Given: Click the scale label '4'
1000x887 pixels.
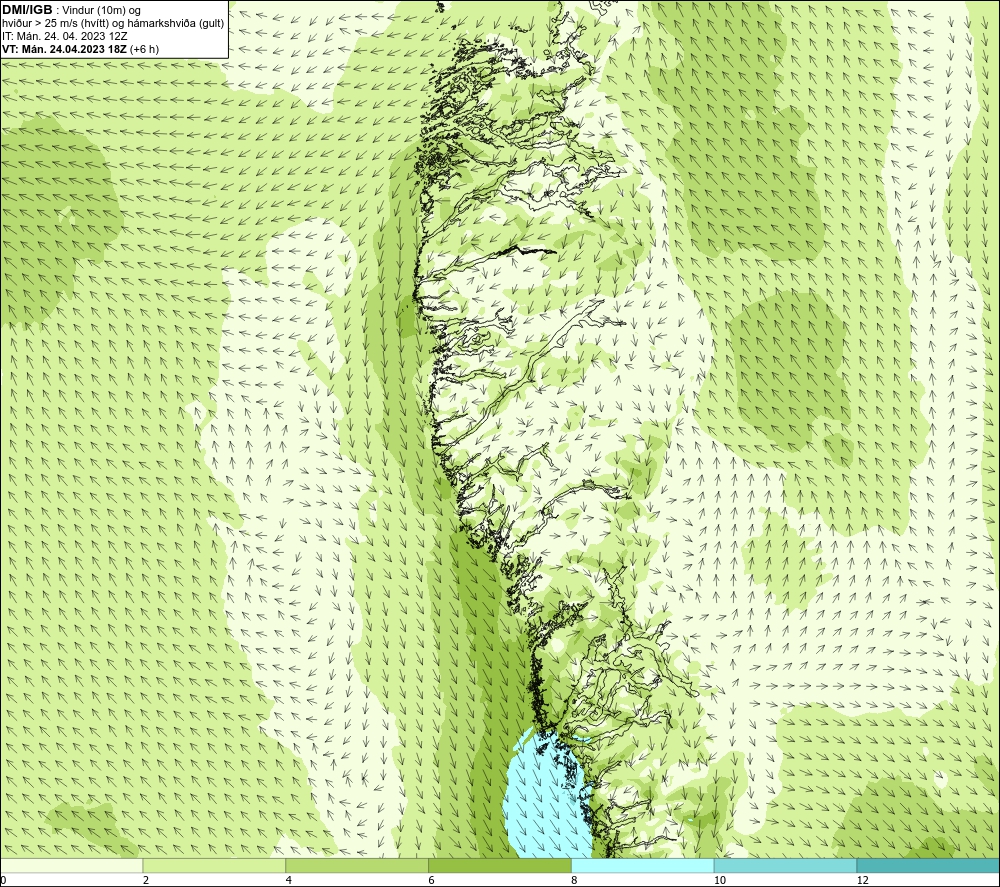Looking at the screenshot, I should tap(289, 880).
